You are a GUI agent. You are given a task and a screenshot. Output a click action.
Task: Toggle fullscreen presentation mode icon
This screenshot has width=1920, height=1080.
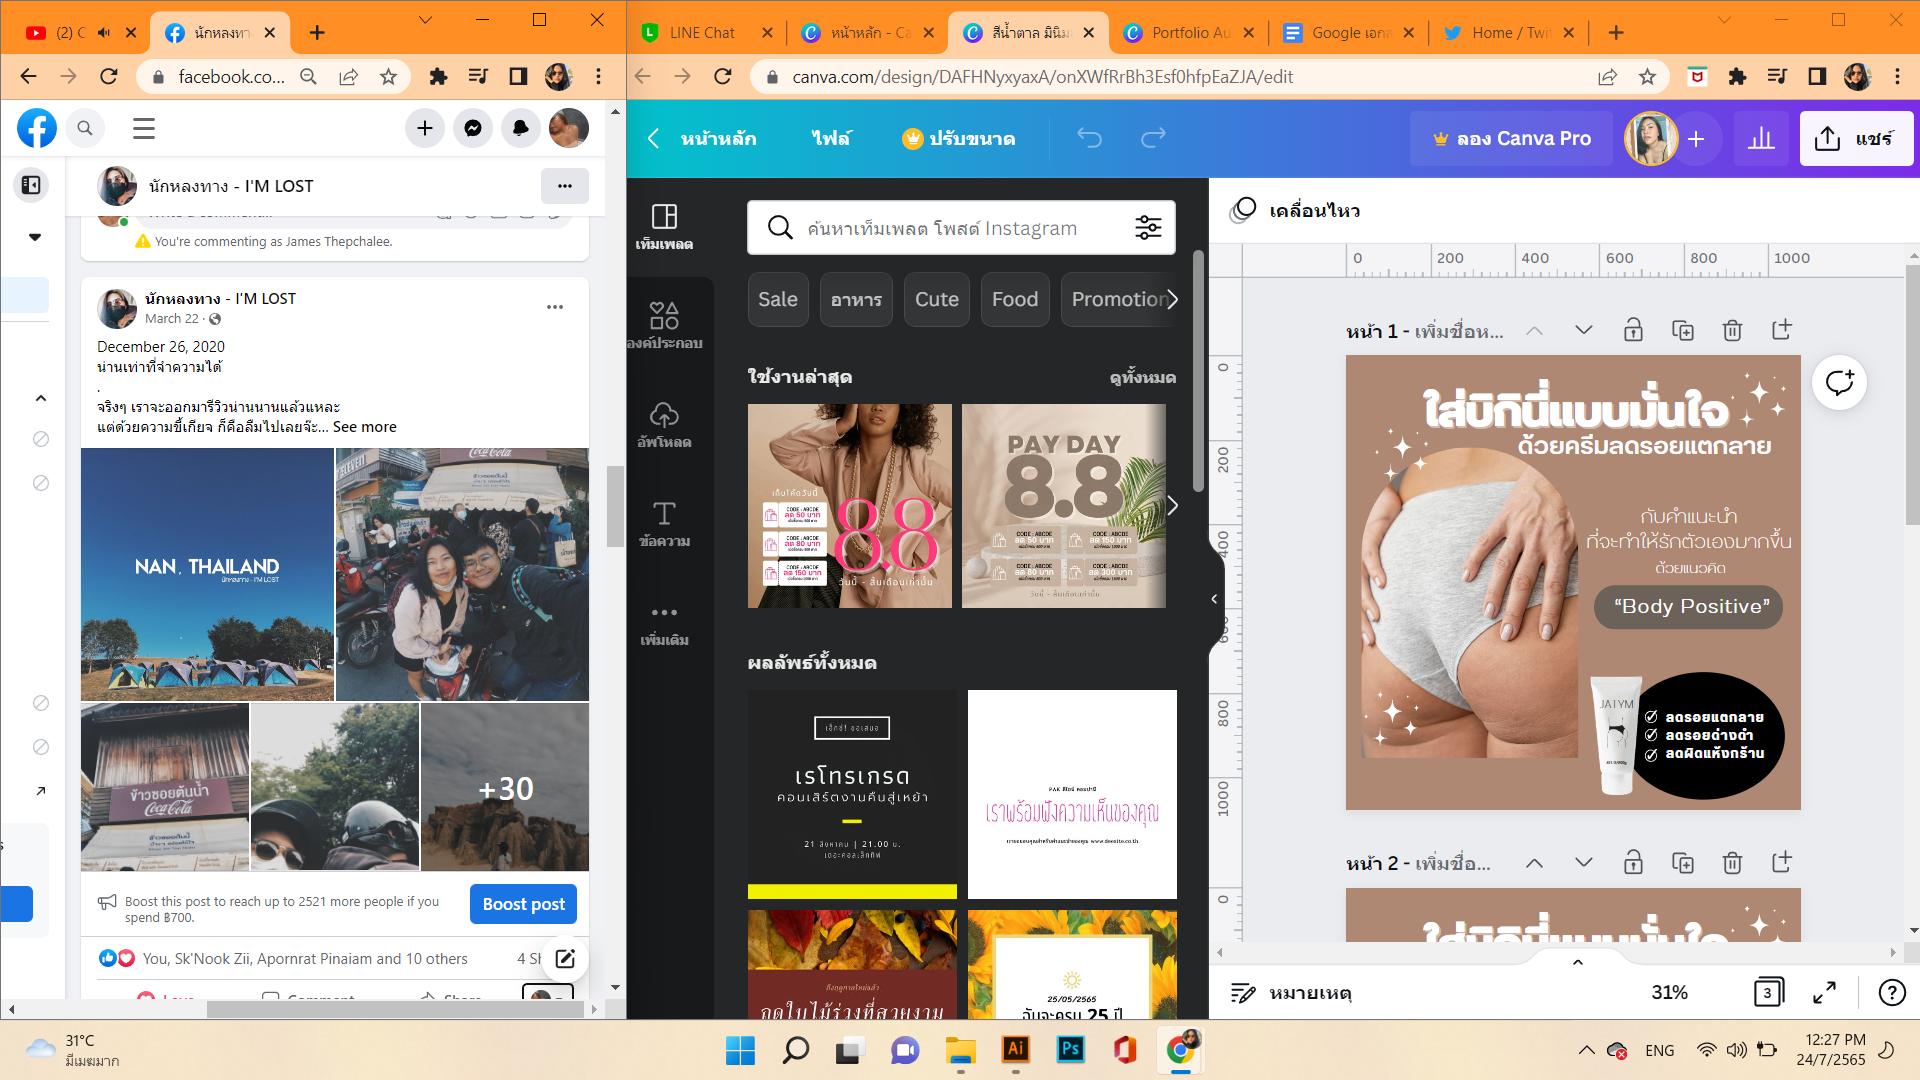1824,992
